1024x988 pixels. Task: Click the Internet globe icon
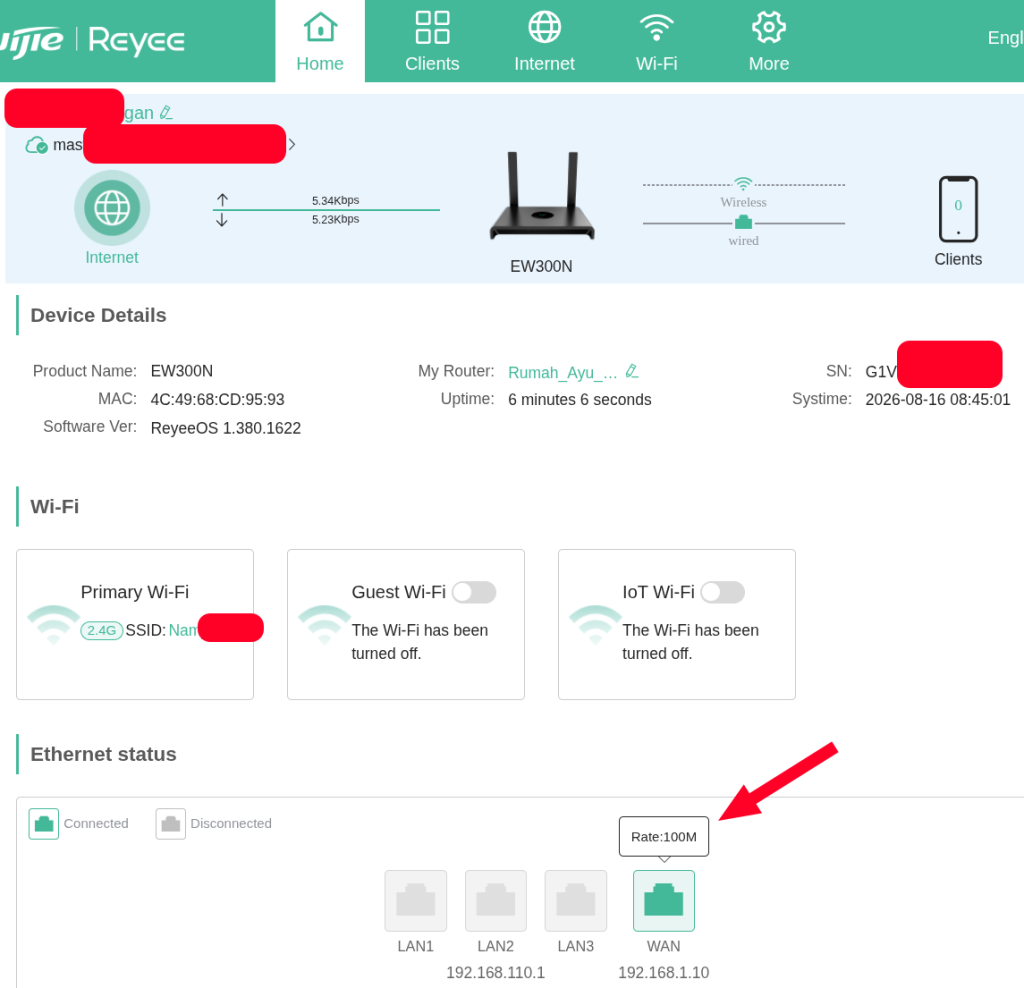pos(112,208)
